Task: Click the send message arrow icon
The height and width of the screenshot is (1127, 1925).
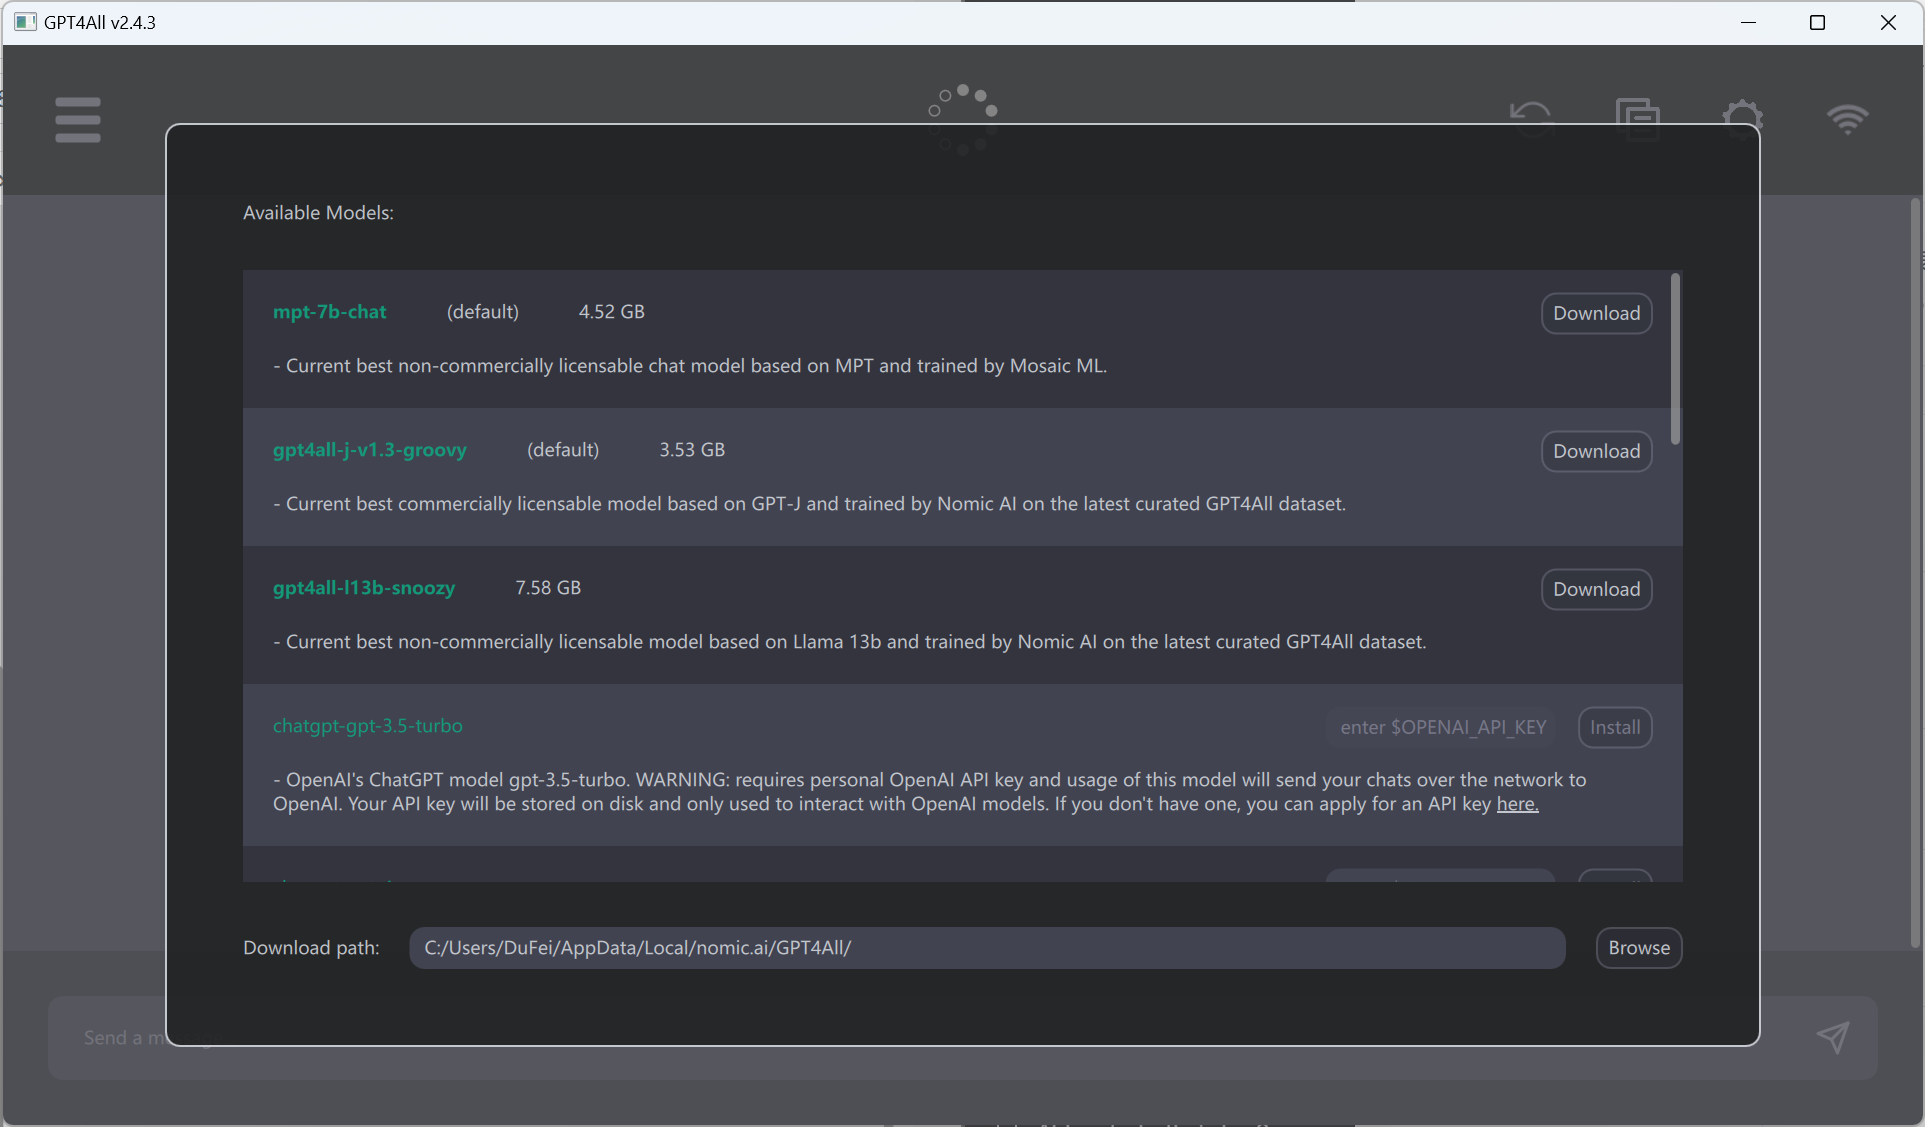Action: tap(1833, 1037)
